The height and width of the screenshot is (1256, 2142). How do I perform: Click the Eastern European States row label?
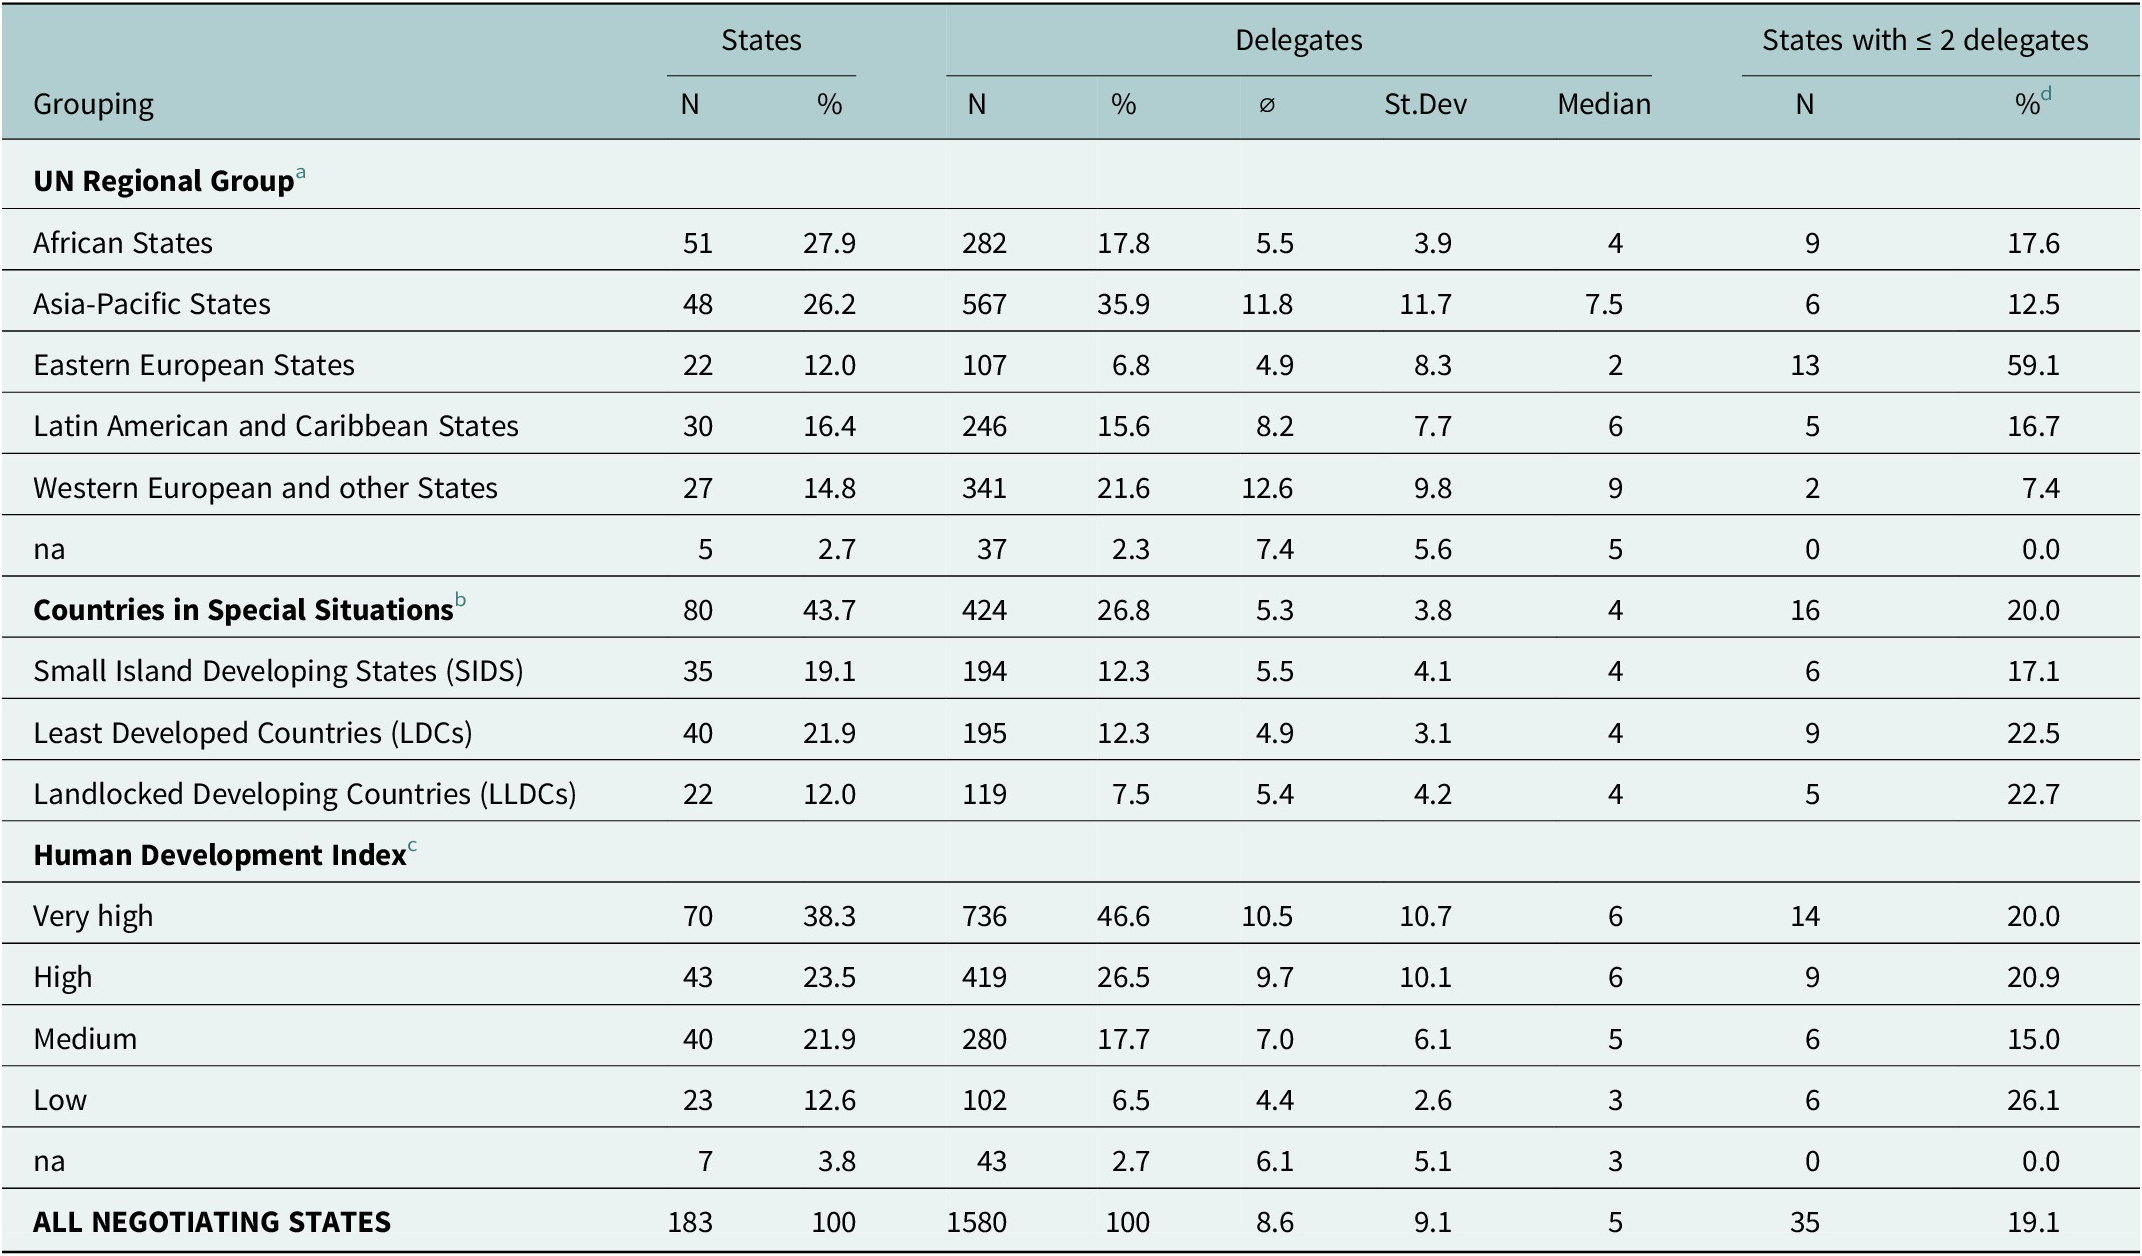[194, 365]
